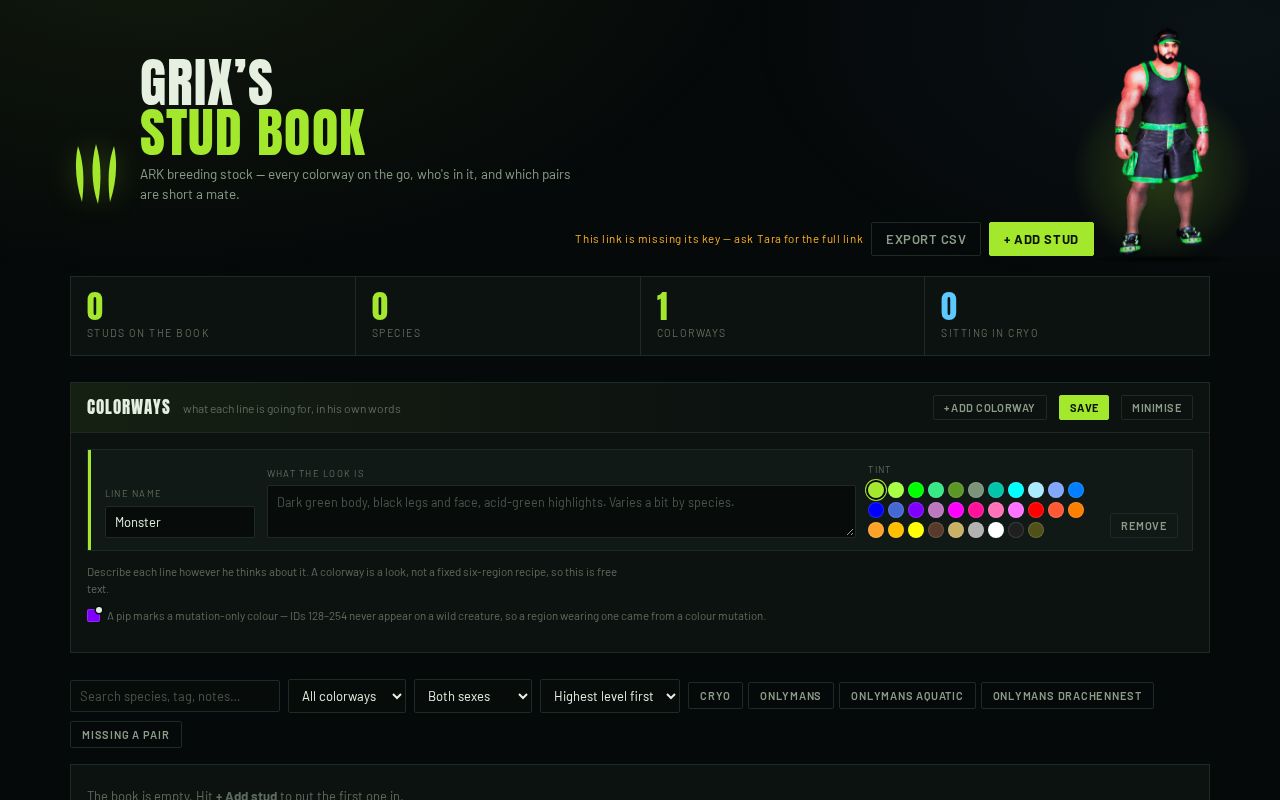Remove the Monster colorway line

click(1144, 526)
